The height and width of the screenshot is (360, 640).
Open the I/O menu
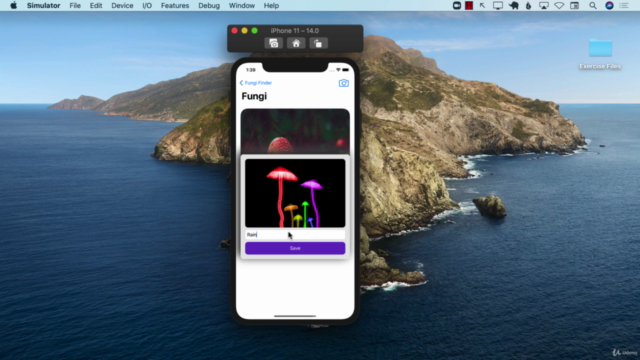147,6
